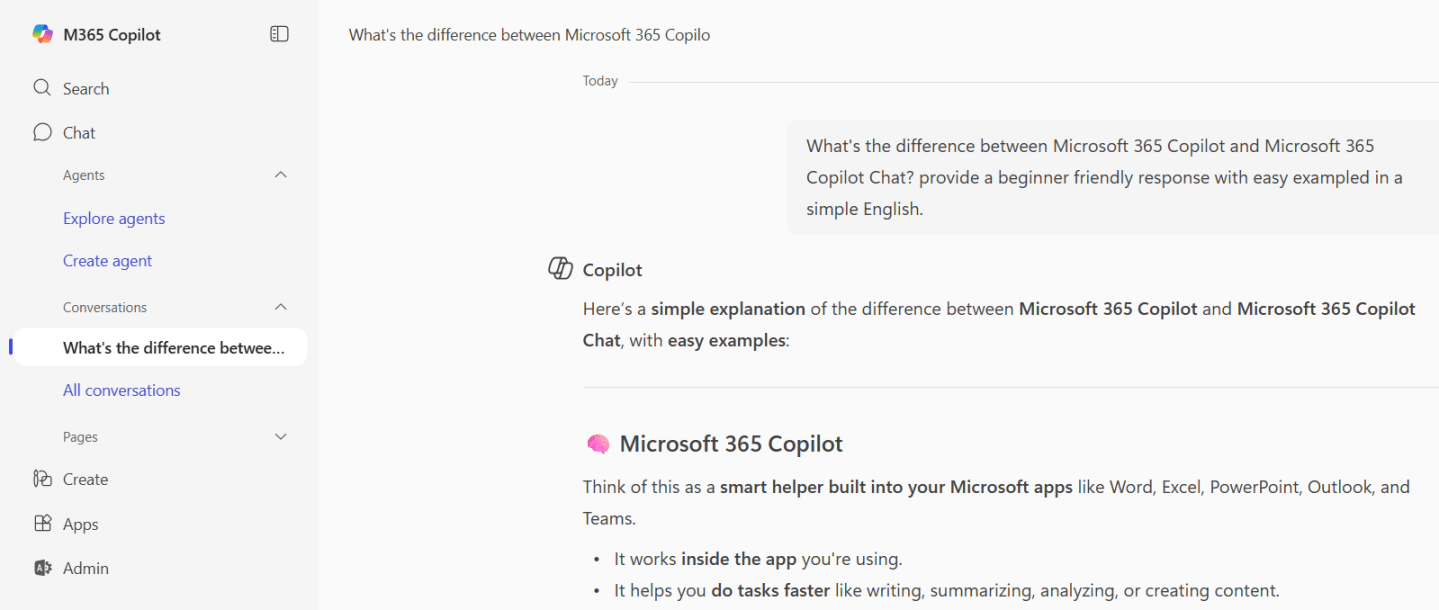Click the M365 Copilot logo icon

click(x=42, y=33)
